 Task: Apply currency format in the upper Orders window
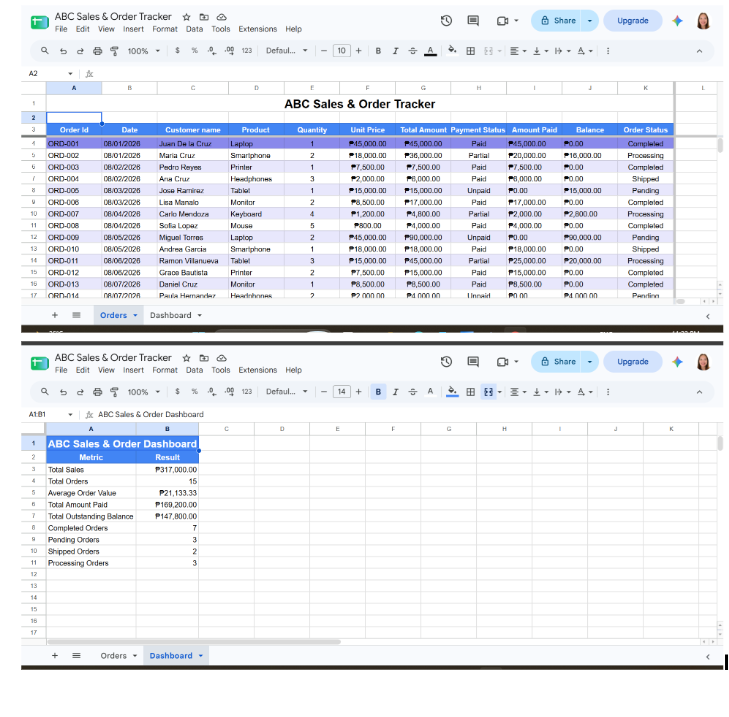click(x=177, y=51)
